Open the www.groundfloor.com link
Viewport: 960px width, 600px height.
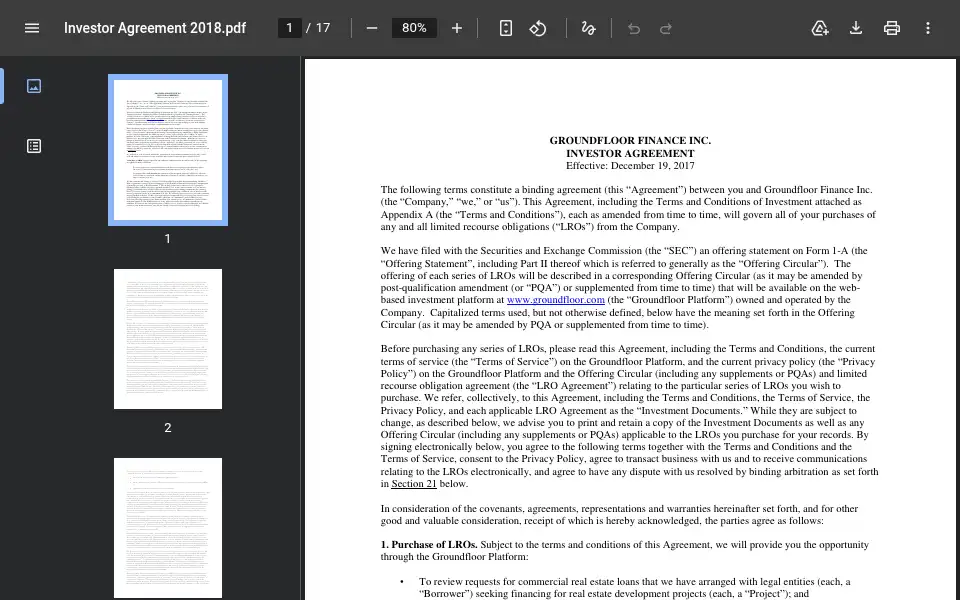tap(555, 300)
